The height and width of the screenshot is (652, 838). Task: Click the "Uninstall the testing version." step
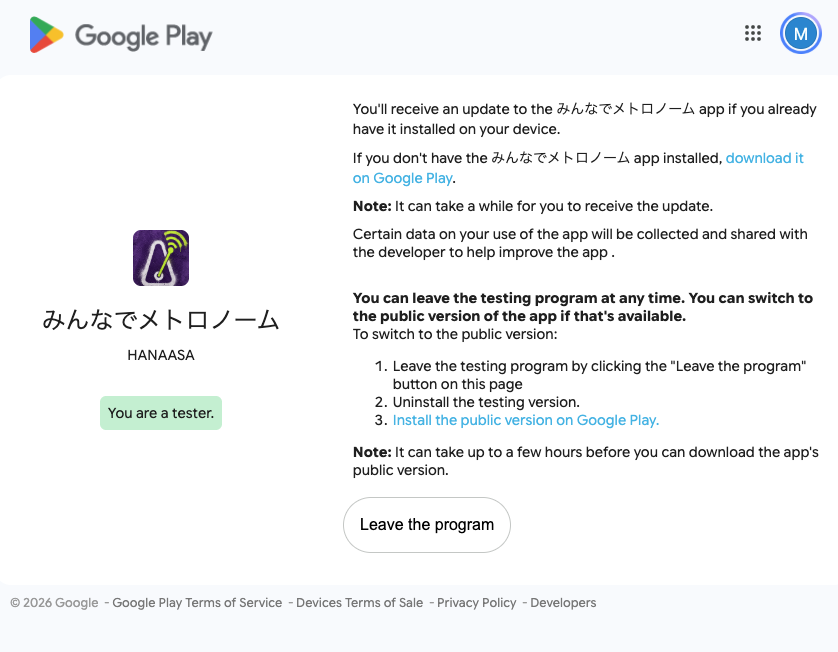[x=486, y=402]
